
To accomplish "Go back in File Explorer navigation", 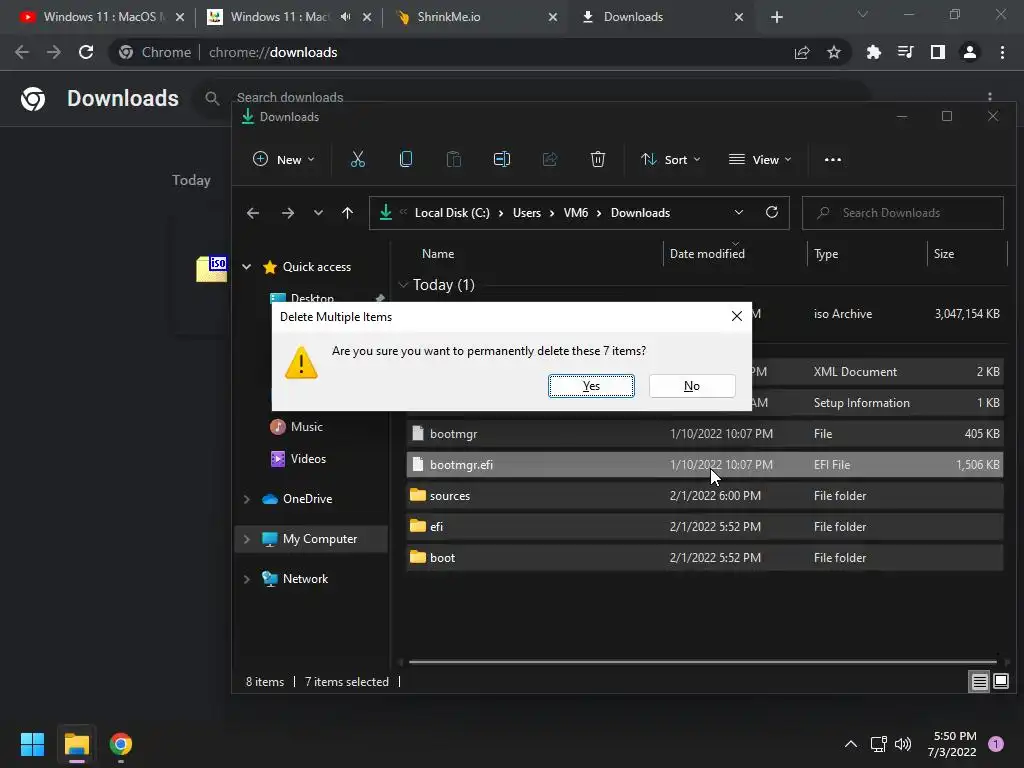I will 253,213.
